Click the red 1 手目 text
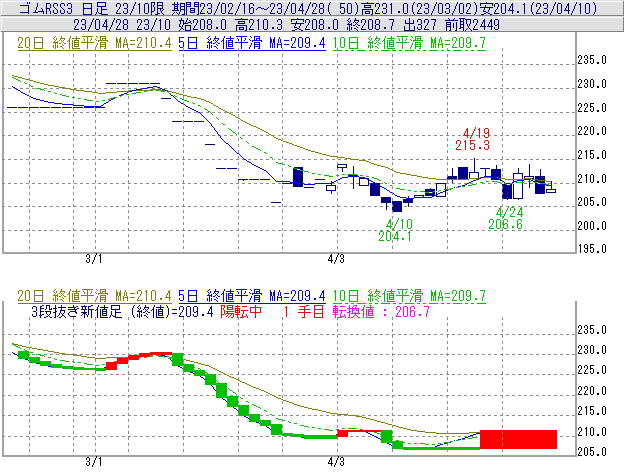This screenshot has width=624, height=475. [304, 311]
